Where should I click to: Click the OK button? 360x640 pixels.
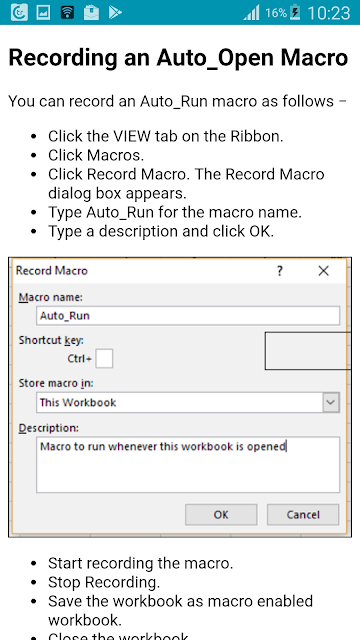tap(221, 515)
